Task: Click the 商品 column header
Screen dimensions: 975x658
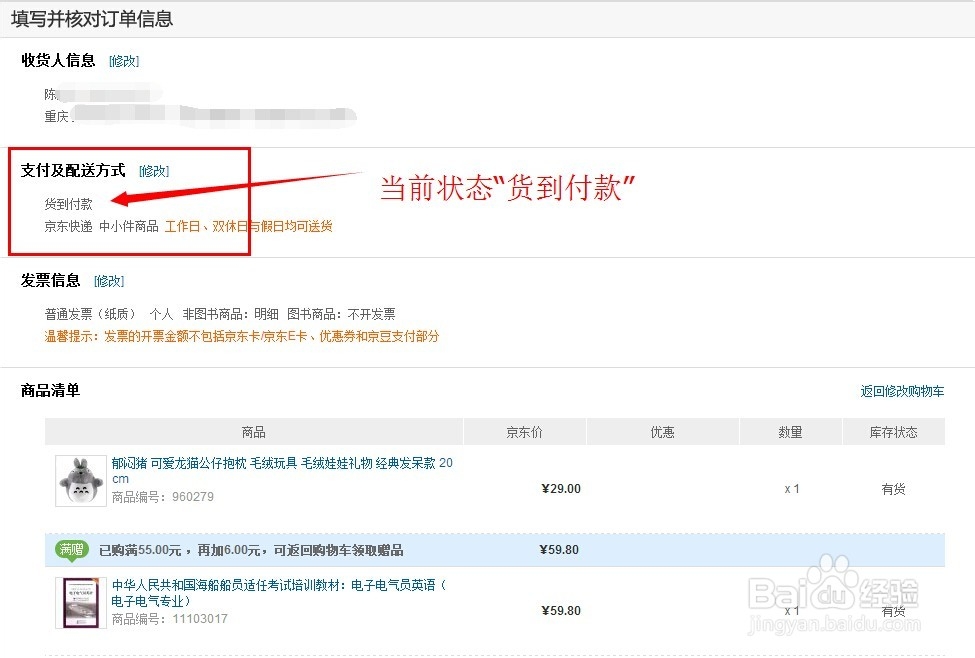Action: tap(254, 432)
